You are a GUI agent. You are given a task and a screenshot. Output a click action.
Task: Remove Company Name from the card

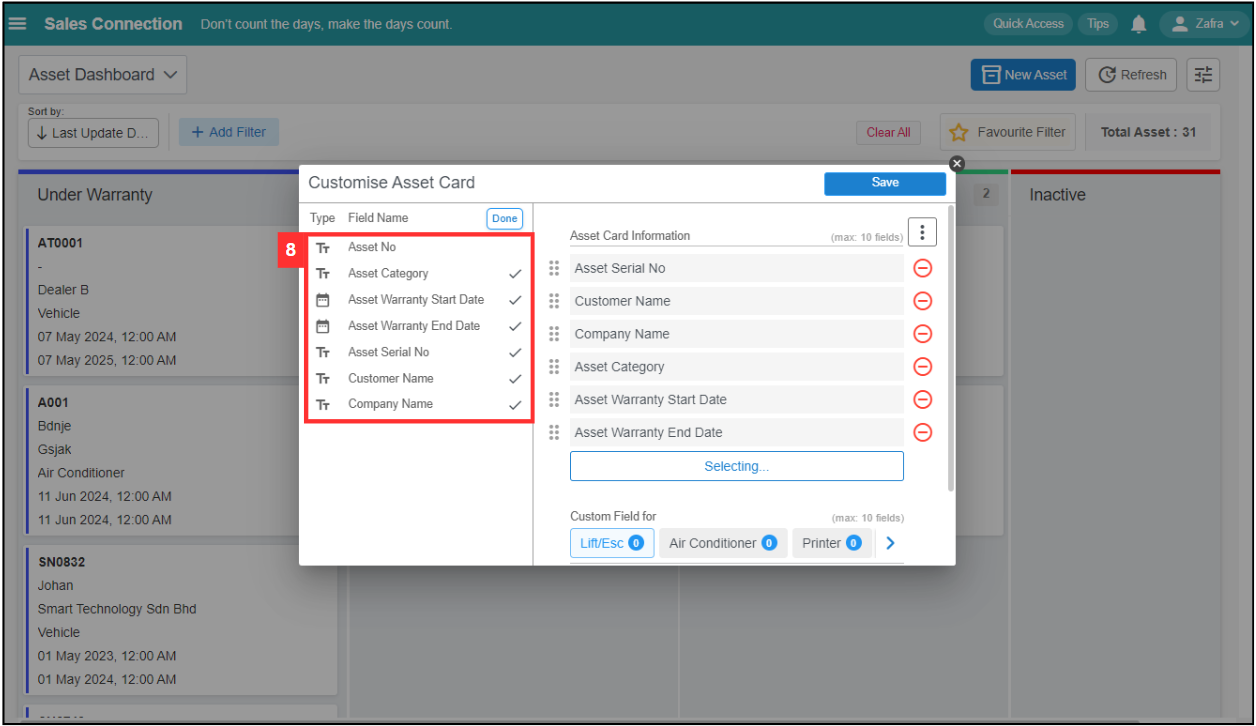[x=923, y=334]
